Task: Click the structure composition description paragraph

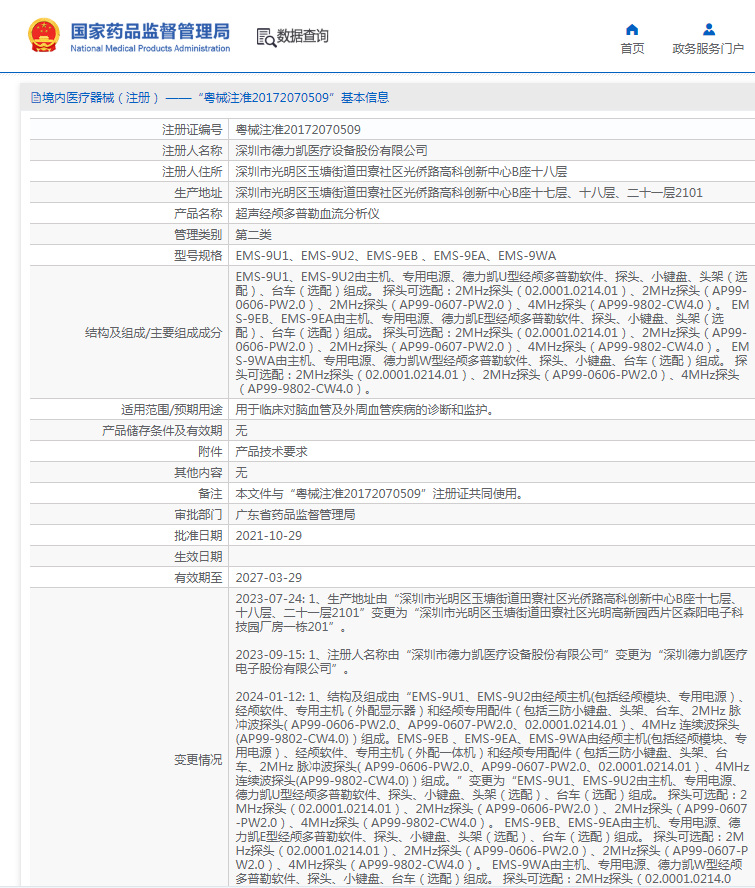Action: click(x=492, y=332)
